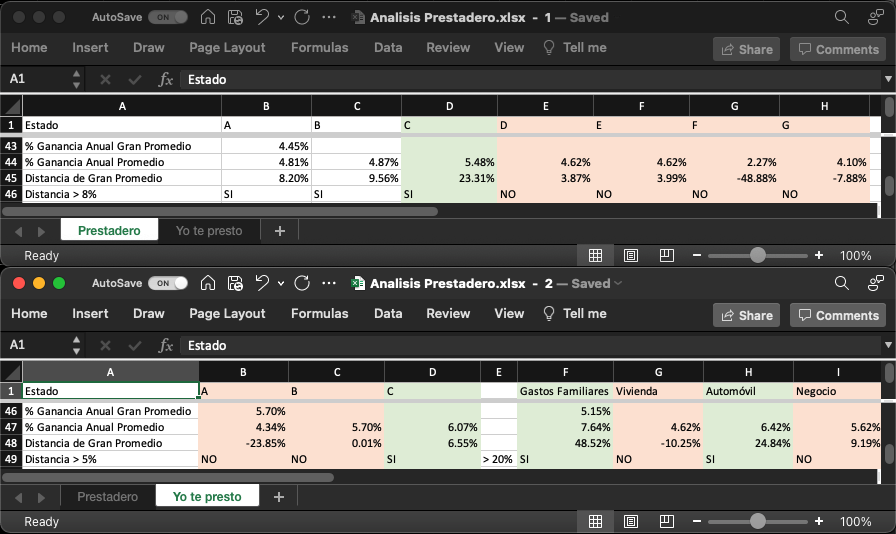Click Save icon in top window toolbar
The height and width of the screenshot is (534, 896).
click(235, 17)
